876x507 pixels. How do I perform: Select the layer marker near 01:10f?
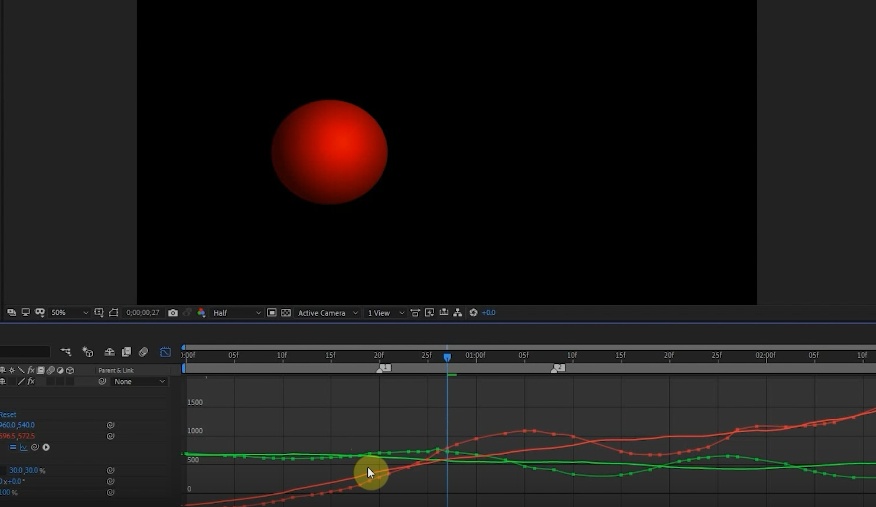click(558, 369)
